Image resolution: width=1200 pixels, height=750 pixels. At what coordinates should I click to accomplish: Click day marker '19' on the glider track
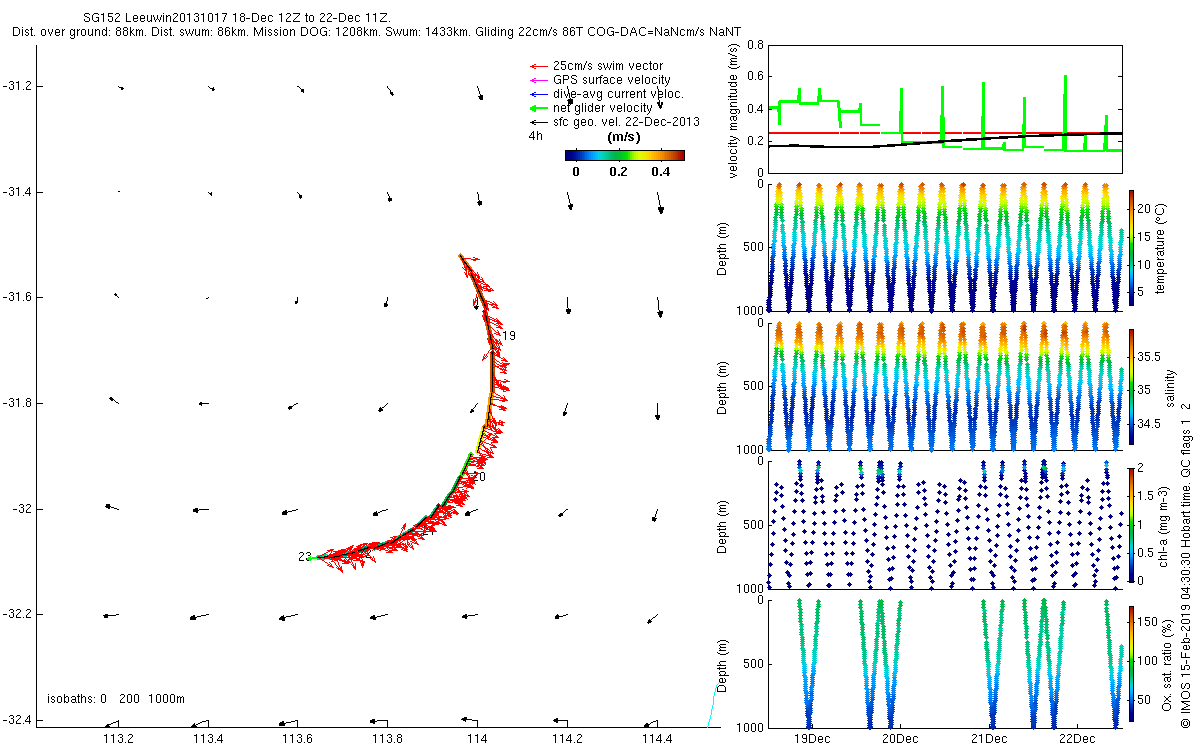pyautogui.click(x=509, y=335)
